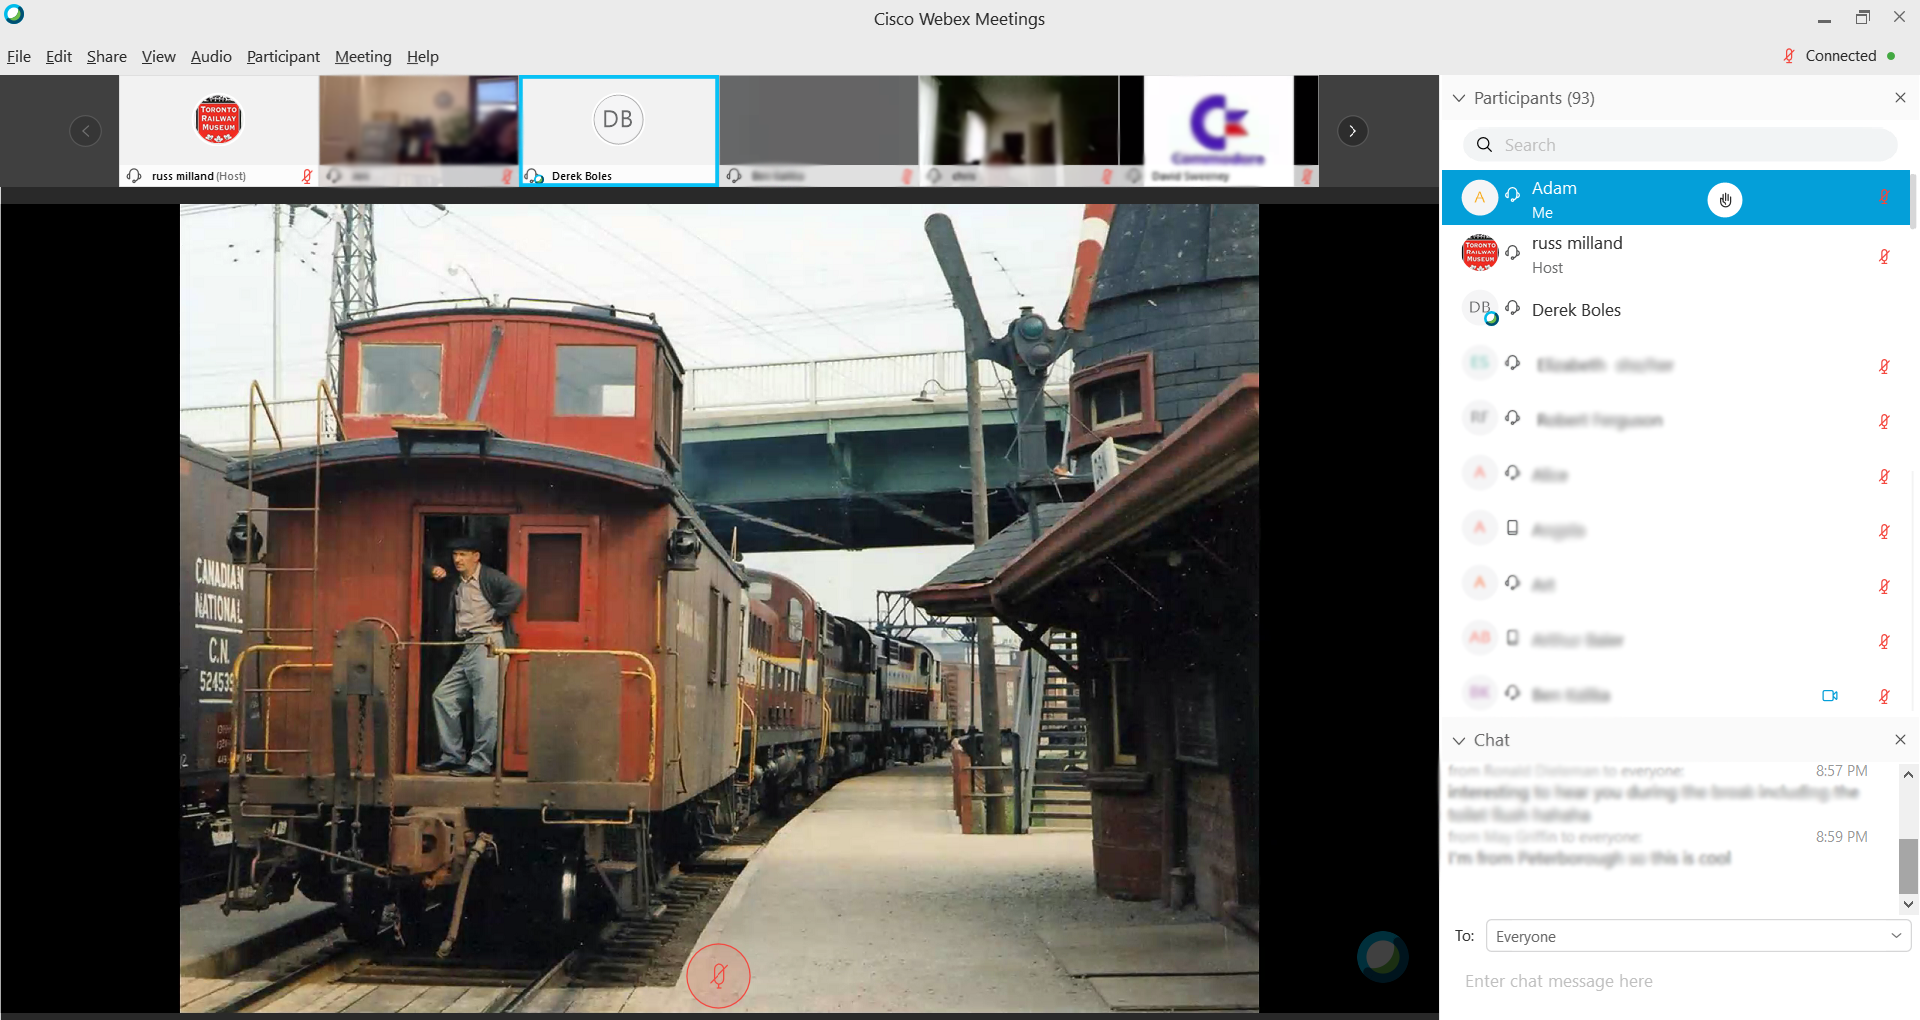The width and height of the screenshot is (1920, 1020).
Task: Click the Derek Boles DB avatar in list
Action: [x=1480, y=309]
